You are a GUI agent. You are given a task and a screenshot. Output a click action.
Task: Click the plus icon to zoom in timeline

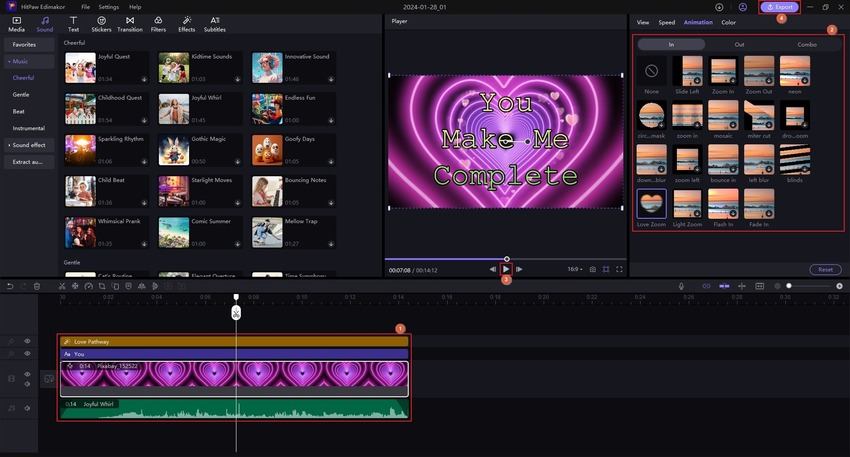839,286
